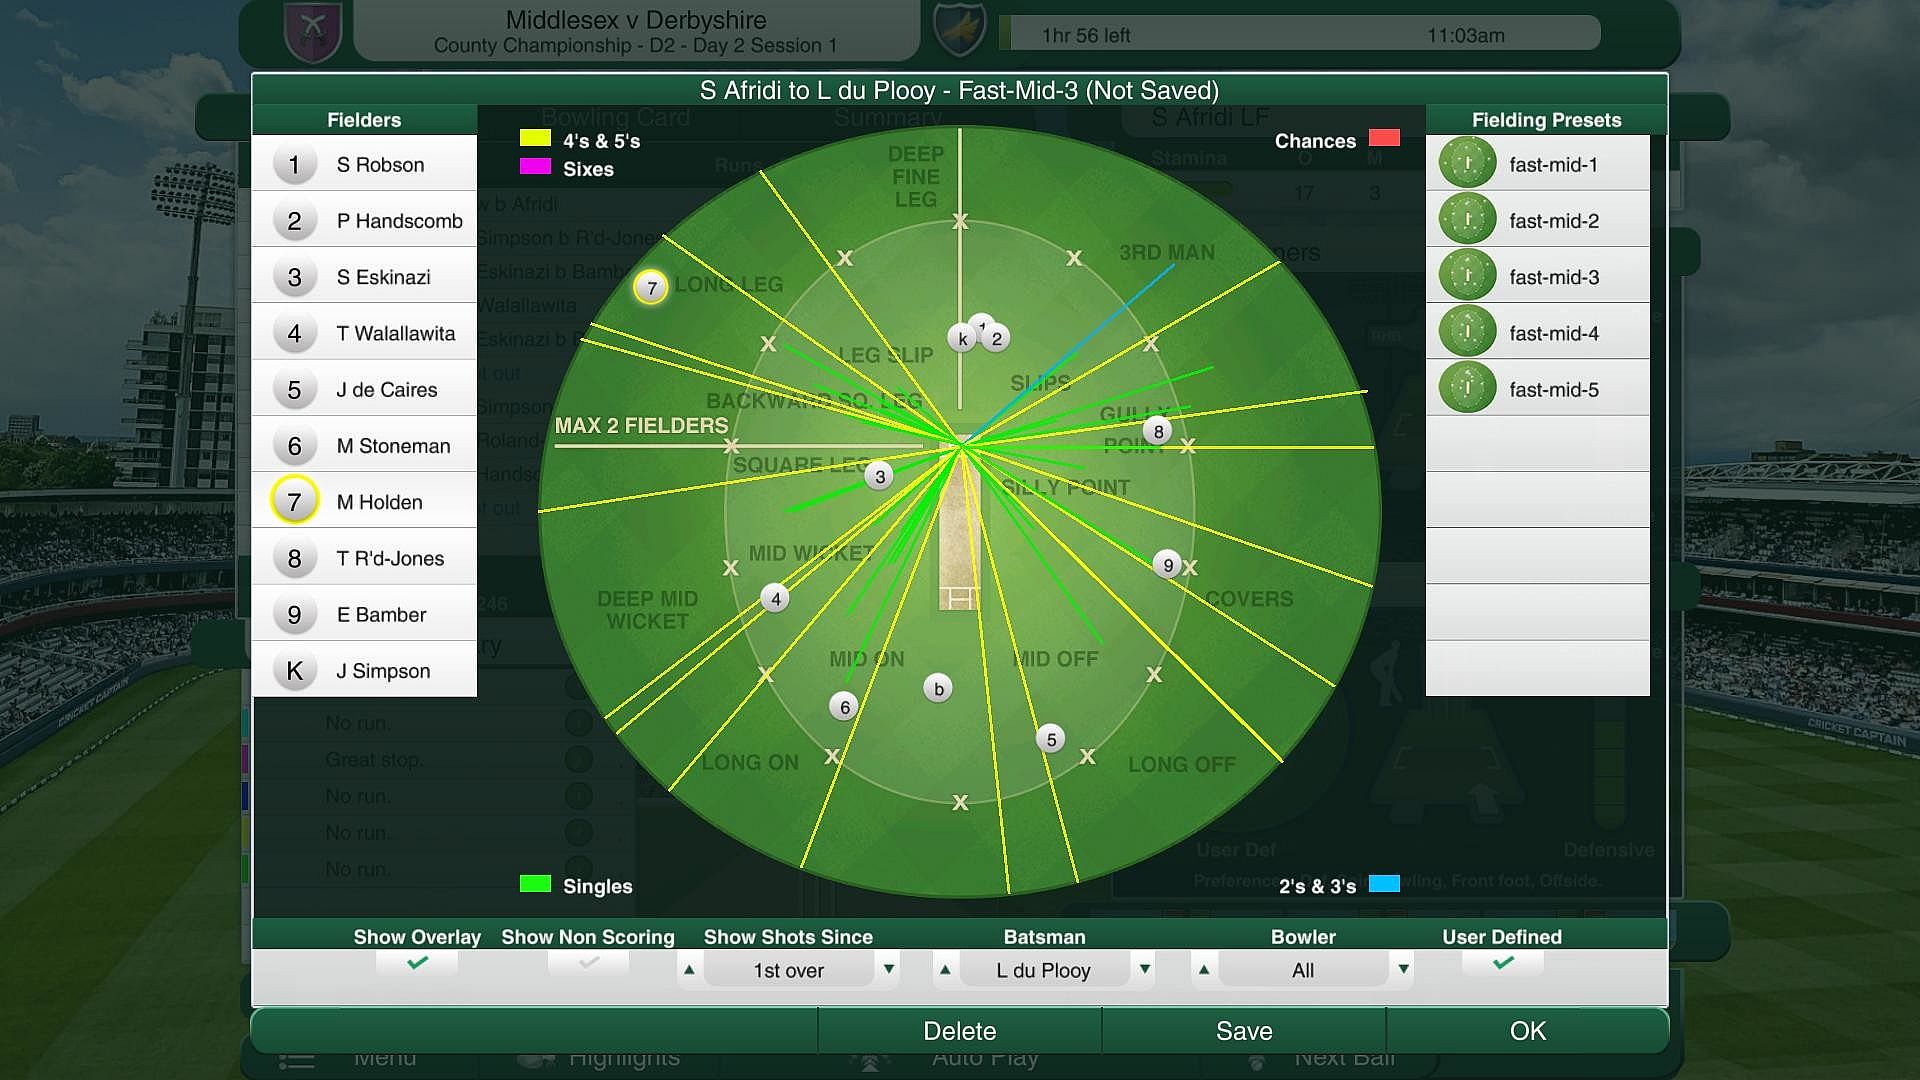Confirm the field with the OK button
The width and height of the screenshot is (1920, 1080).
(1527, 1031)
